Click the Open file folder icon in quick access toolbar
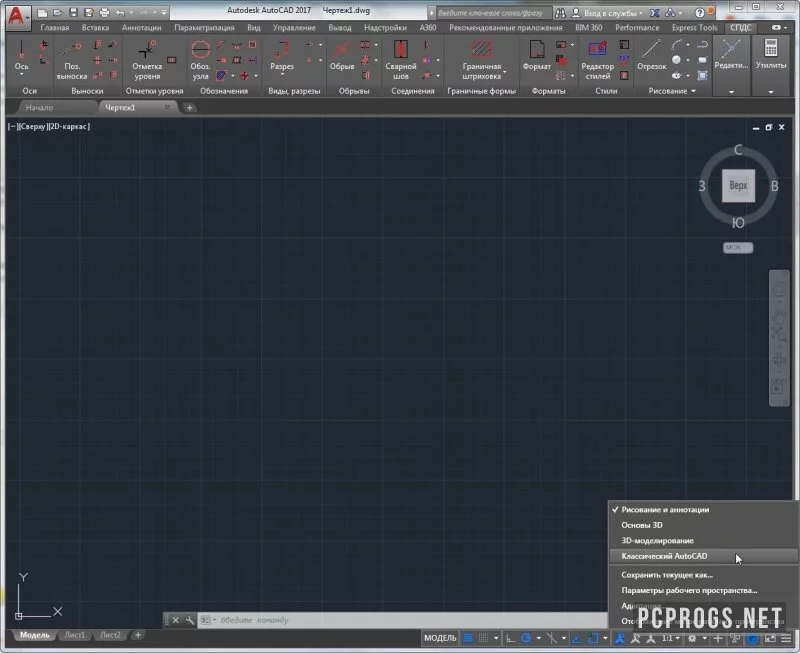Image resolution: width=800 pixels, height=653 pixels. [x=58, y=13]
